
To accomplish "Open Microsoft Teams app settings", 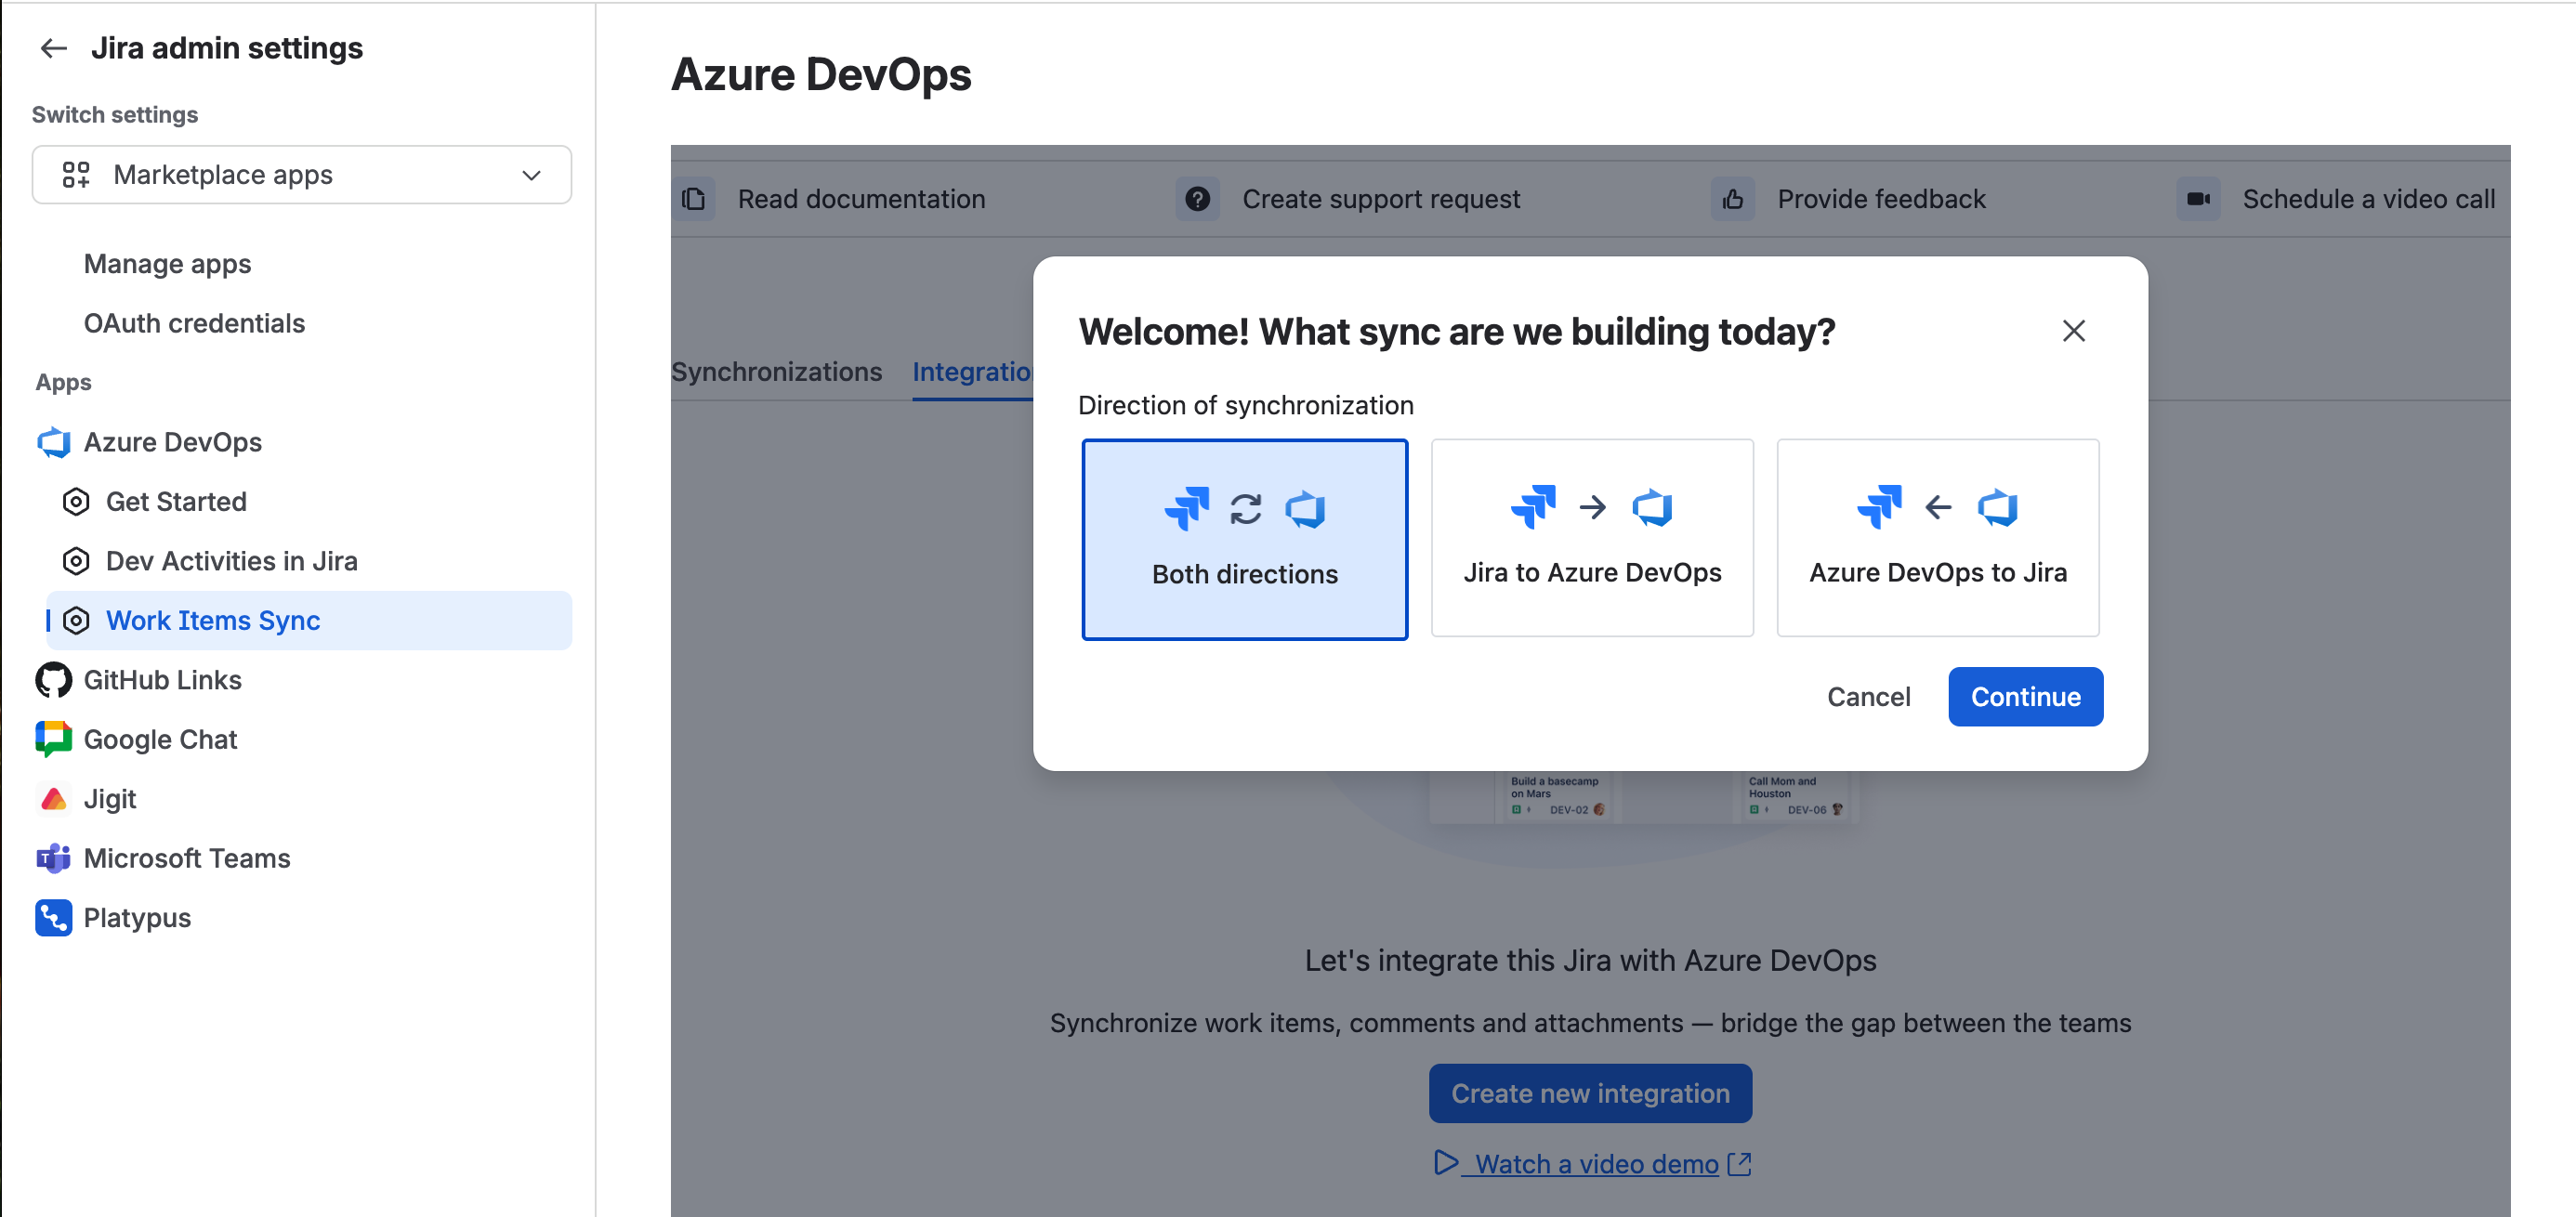I will coord(187,858).
